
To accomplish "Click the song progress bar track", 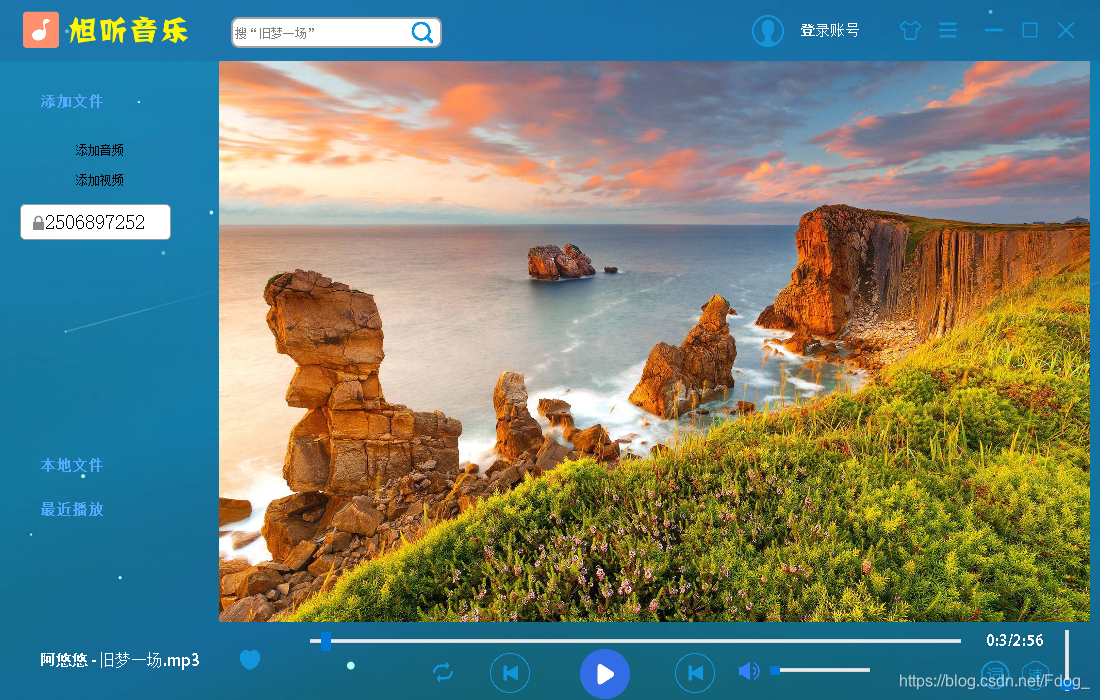I will pos(636,641).
